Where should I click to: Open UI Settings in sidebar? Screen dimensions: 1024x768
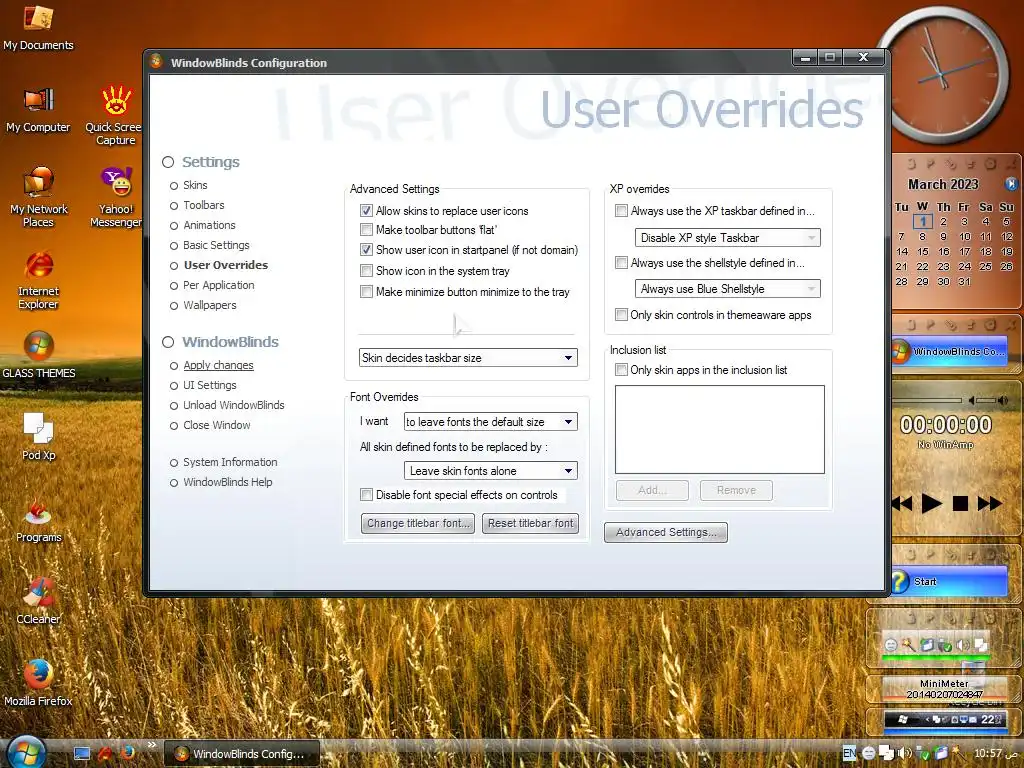tap(209, 385)
